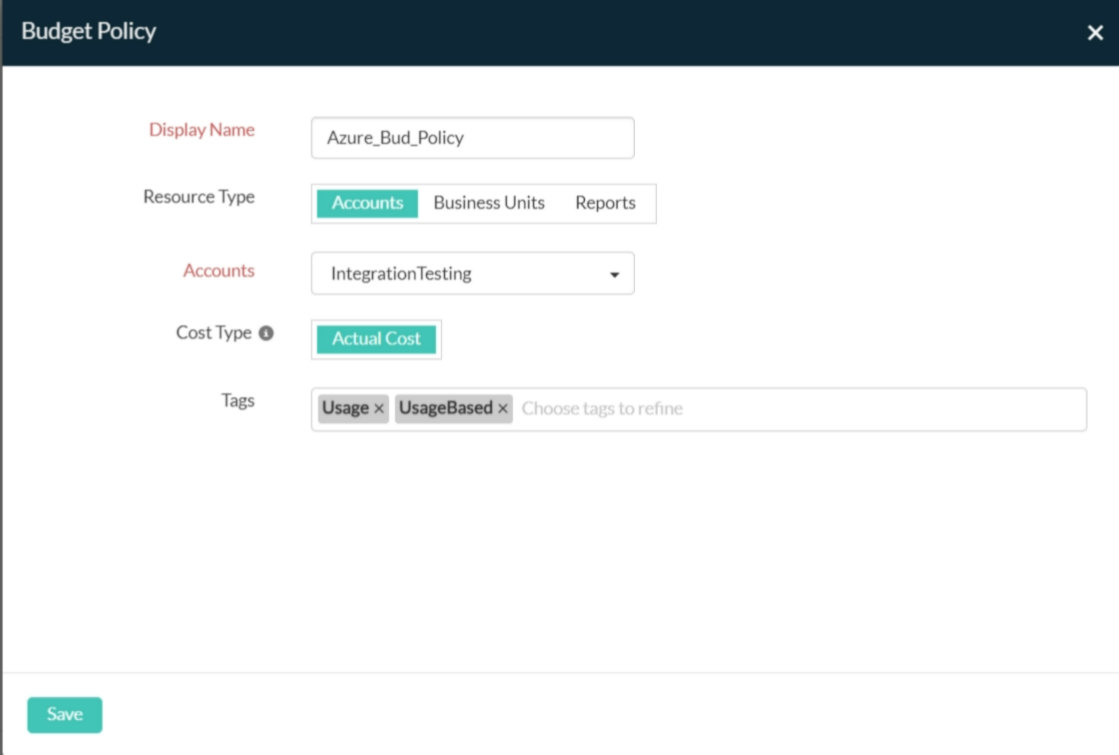The image size is (1119, 755).
Task: Open the IntegrationTesting accounts dropdown
Action: pyautogui.click(x=472, y=273)
